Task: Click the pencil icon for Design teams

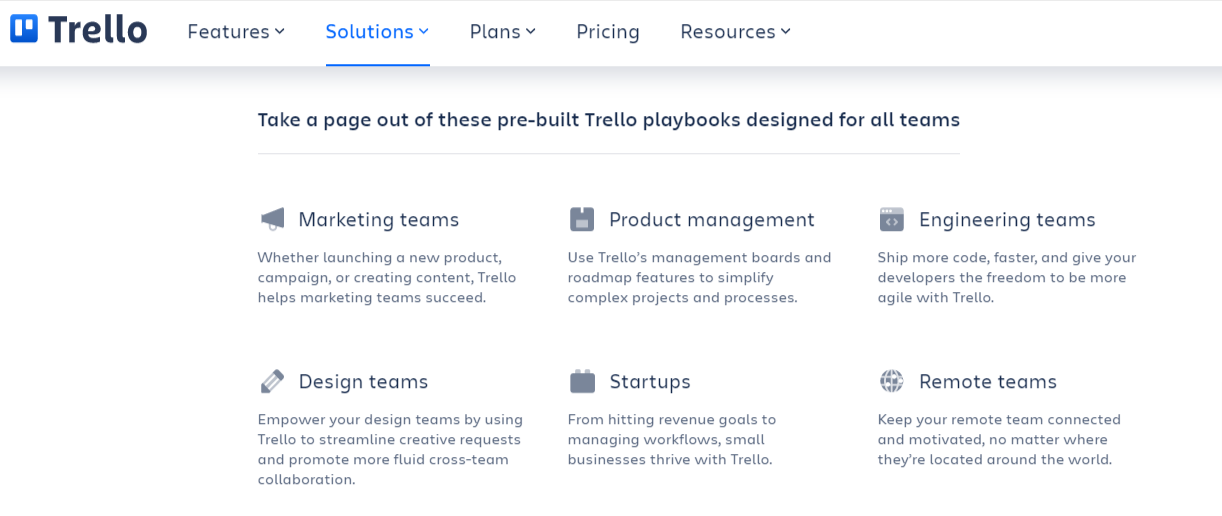Action: (272, 381)
